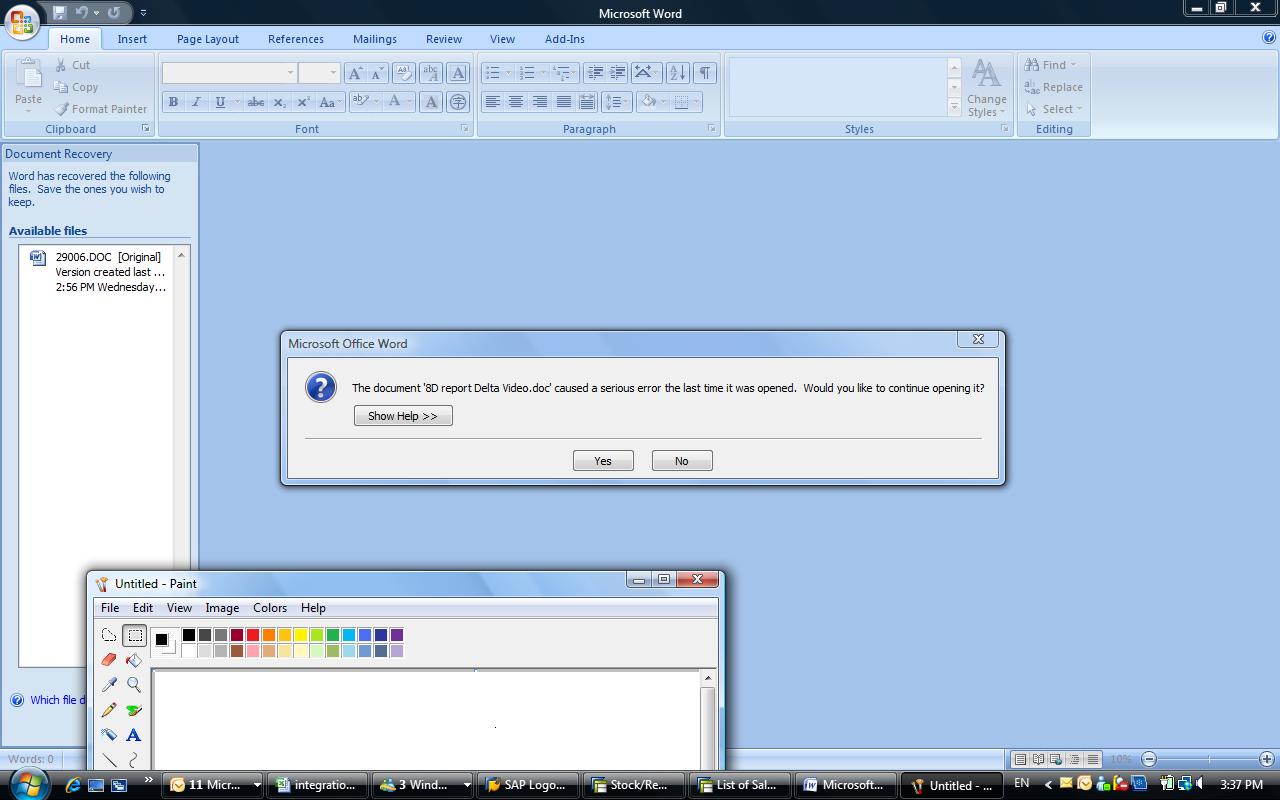Open the font name dropdown
Viewport: 1280px width, 800px height.
290,73
